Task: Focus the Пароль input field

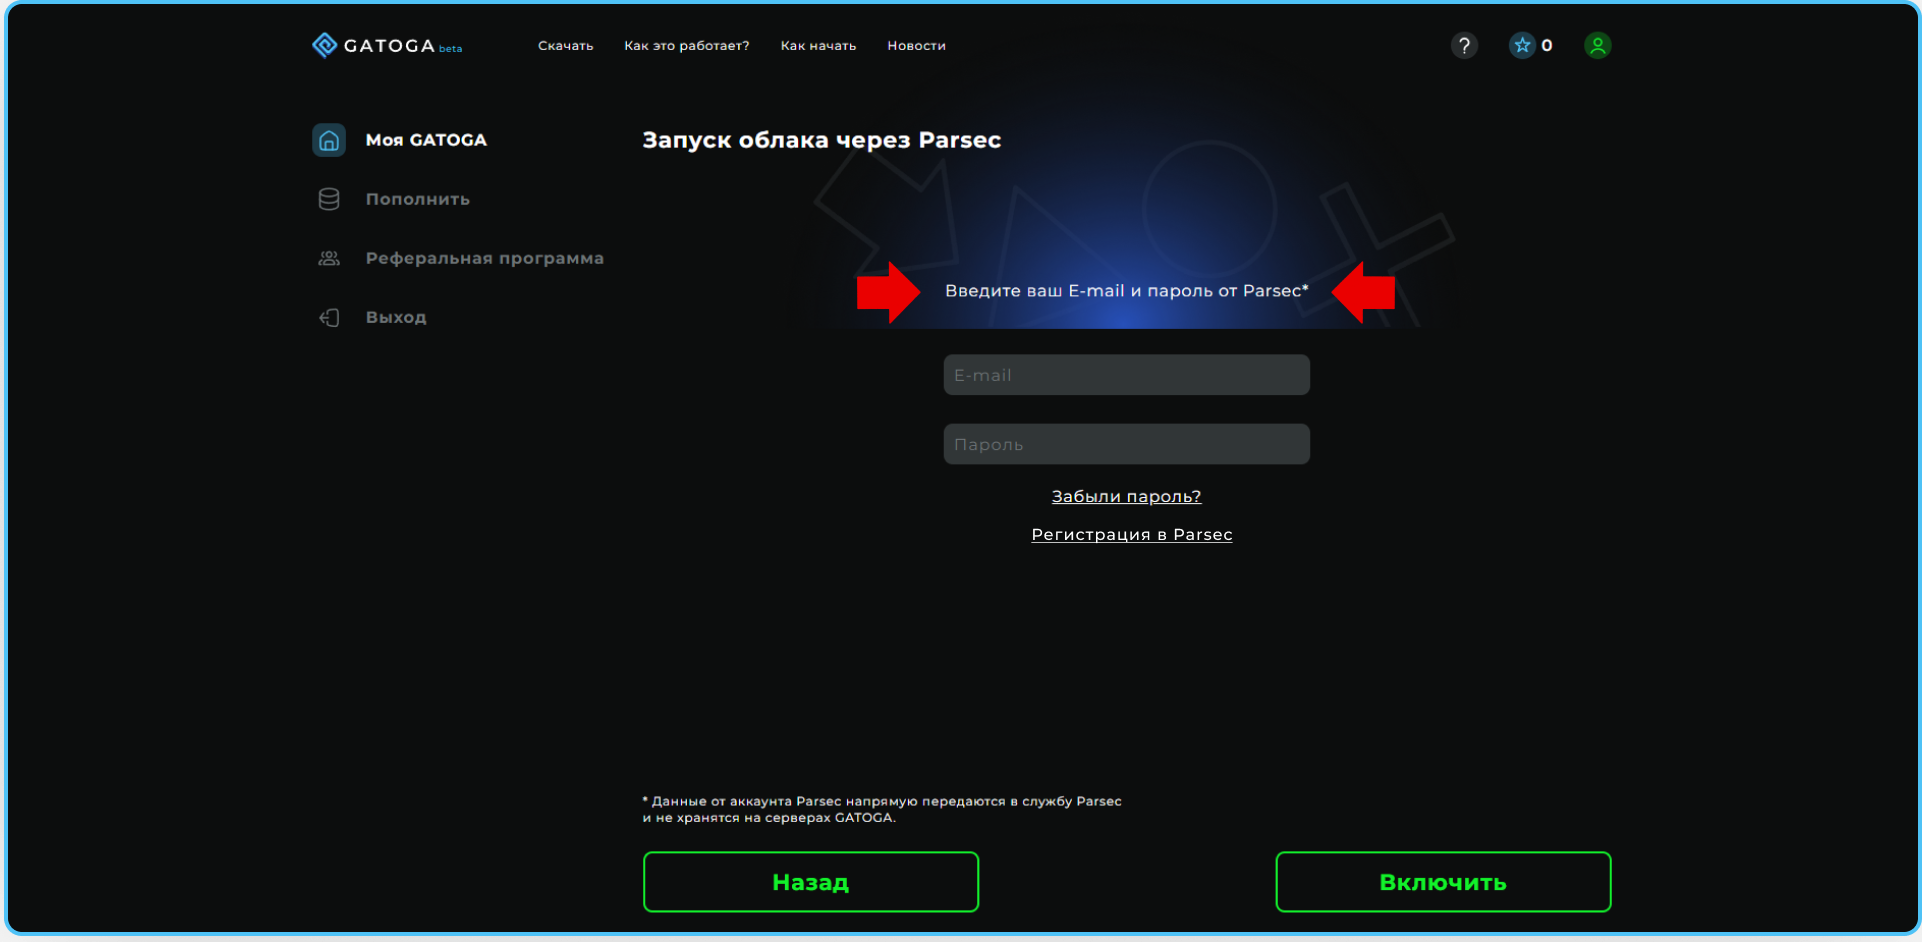Action: click(x=1126, y=444)
